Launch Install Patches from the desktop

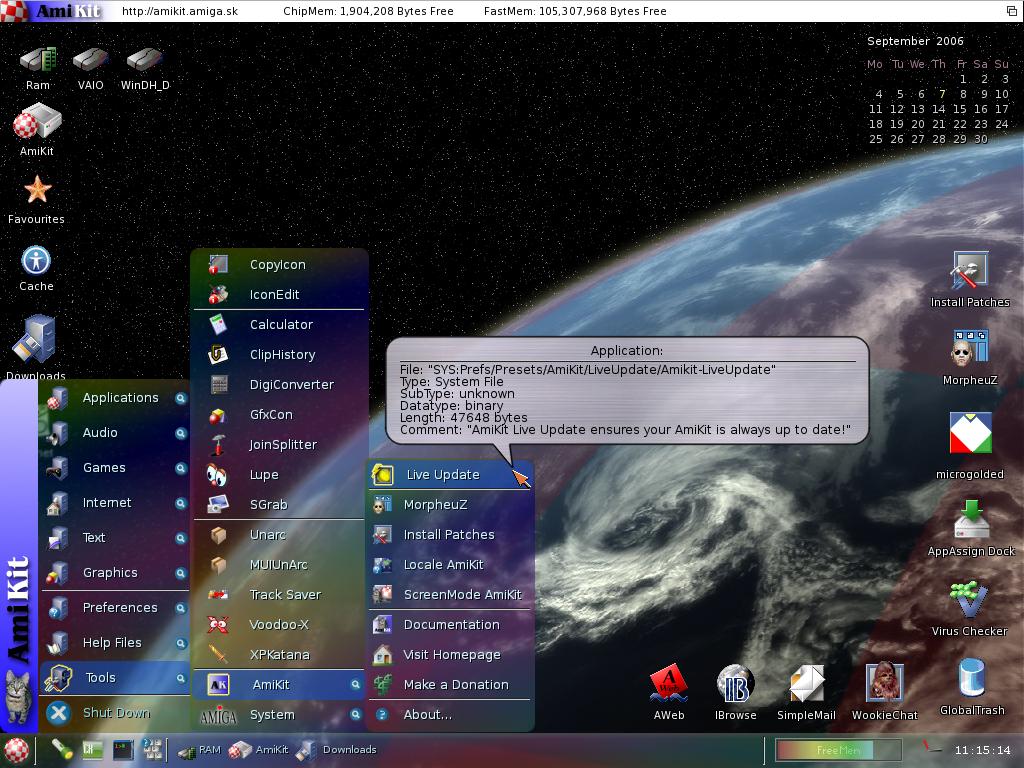pos(970,270)
